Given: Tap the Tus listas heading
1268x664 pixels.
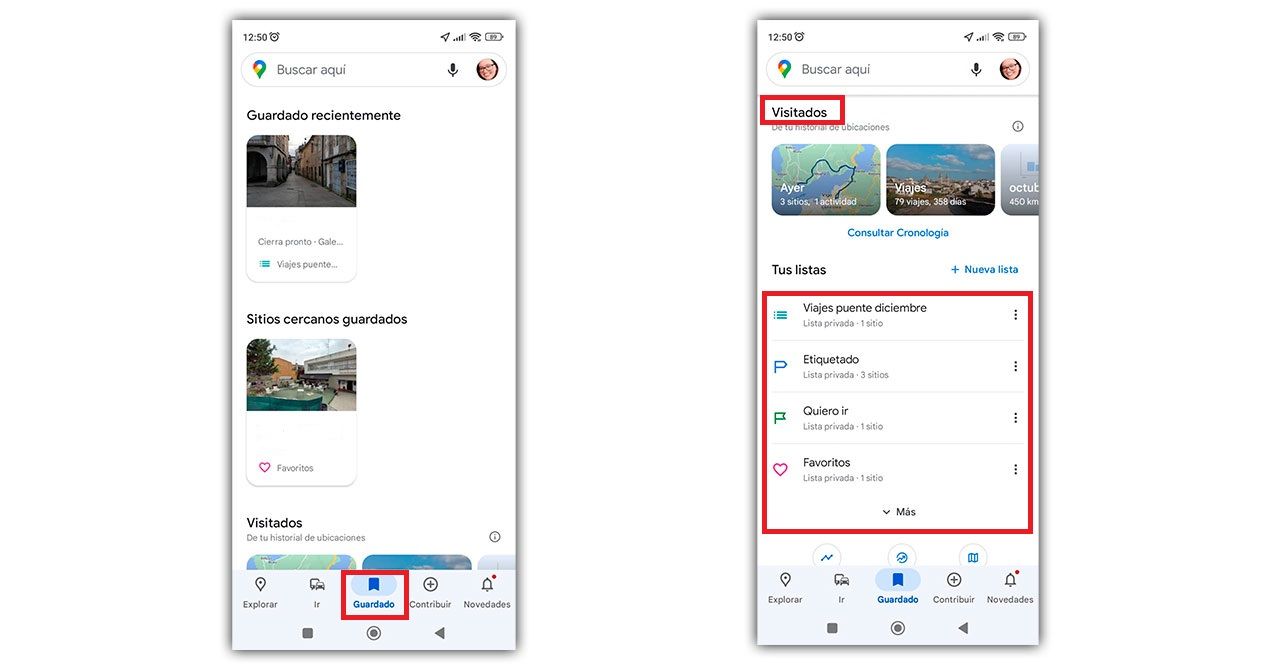Looking at the screenshot, I should (x=799, y=270).
